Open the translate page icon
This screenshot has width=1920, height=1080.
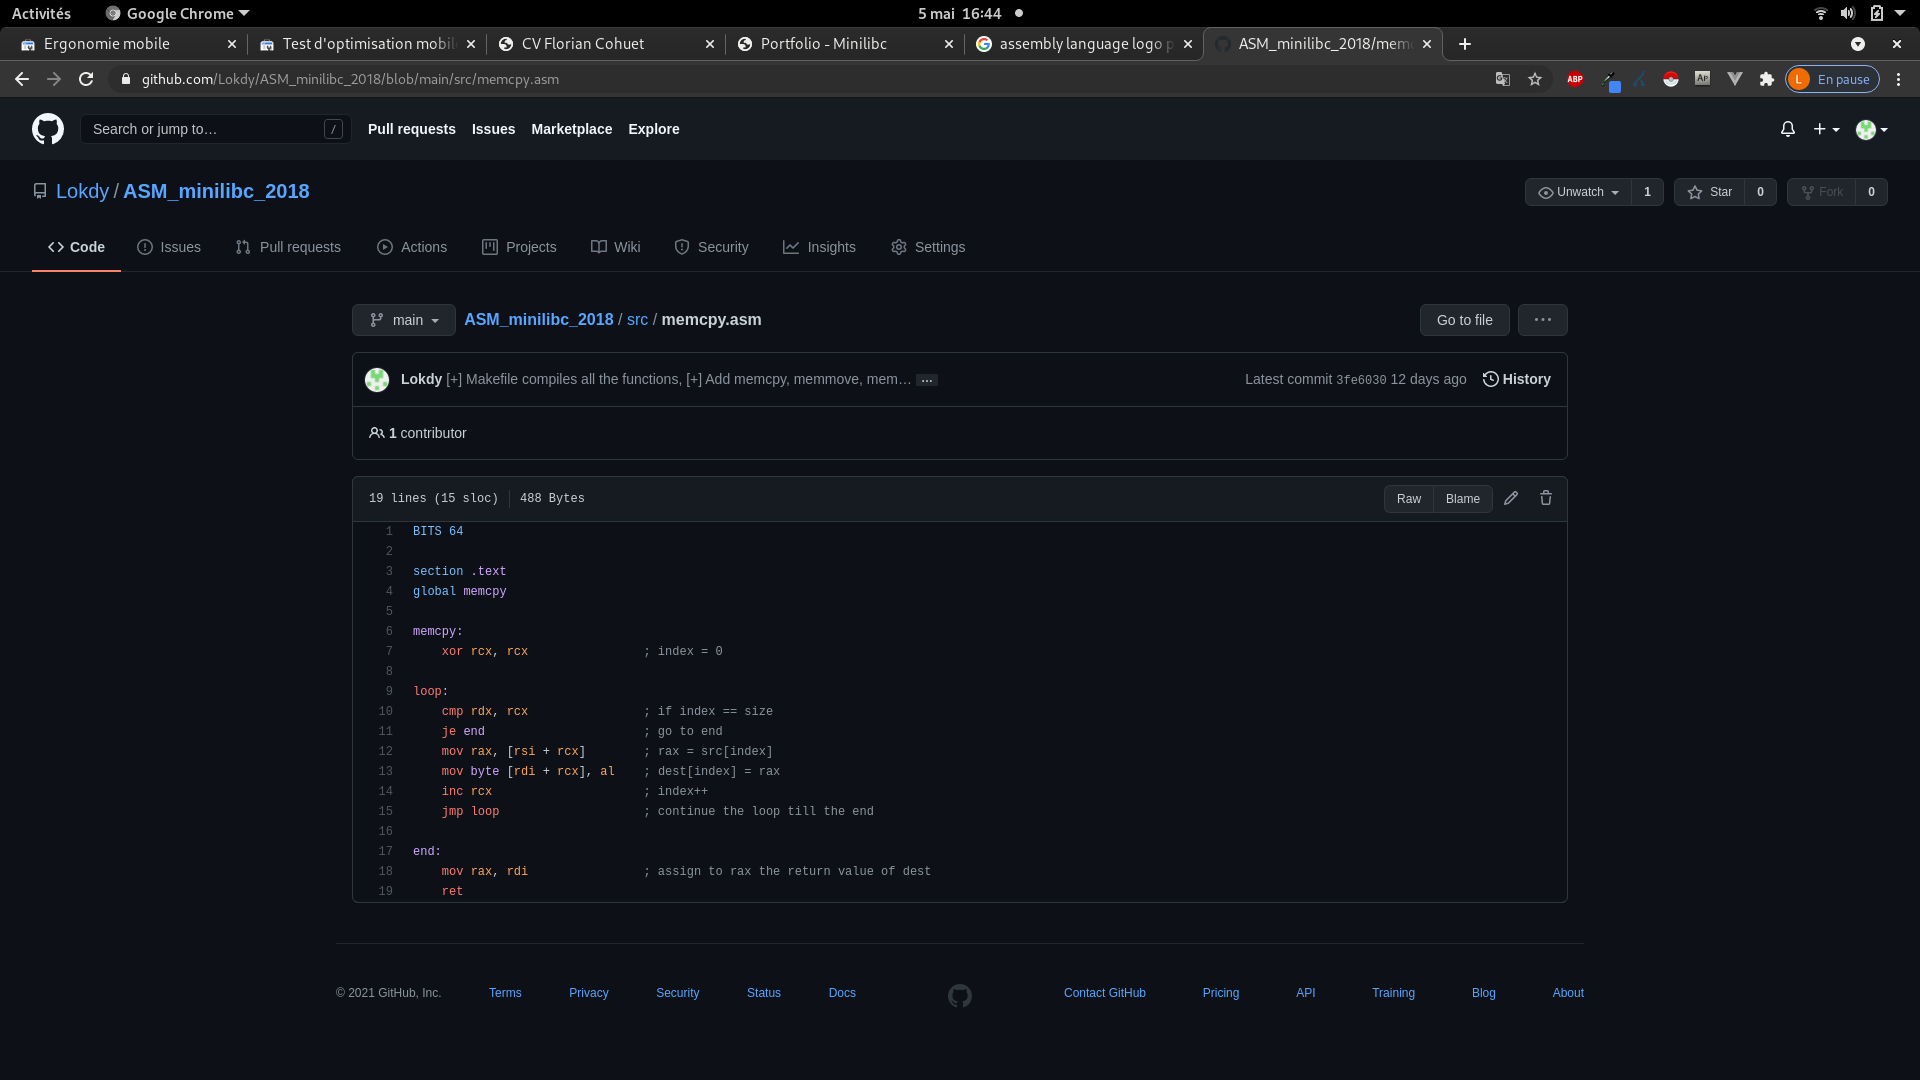coord(1502,79)
